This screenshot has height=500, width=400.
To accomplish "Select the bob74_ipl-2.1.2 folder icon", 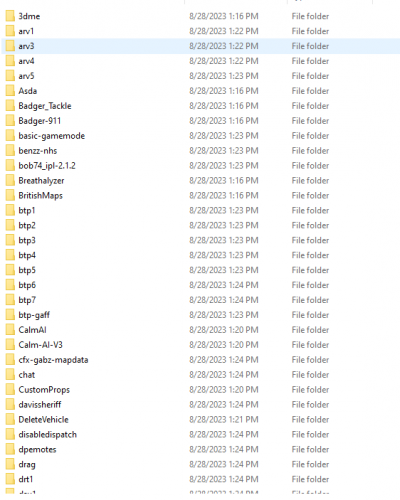I will (10, 165).
